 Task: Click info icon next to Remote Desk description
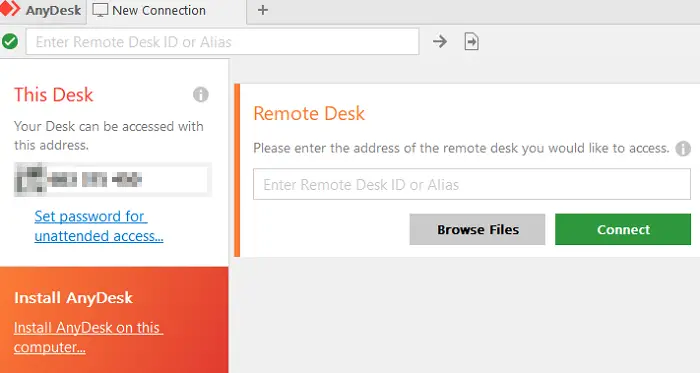point(683,148)
